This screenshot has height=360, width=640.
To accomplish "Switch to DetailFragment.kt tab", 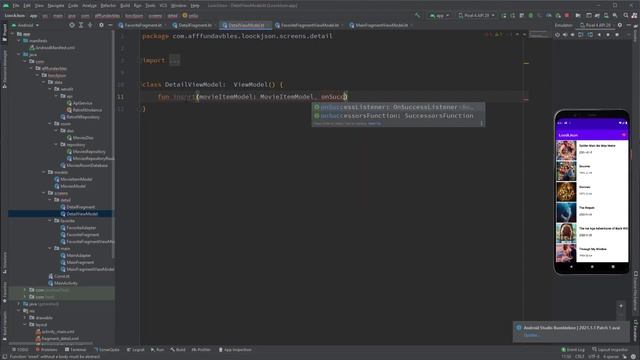I will pos(194,25).
